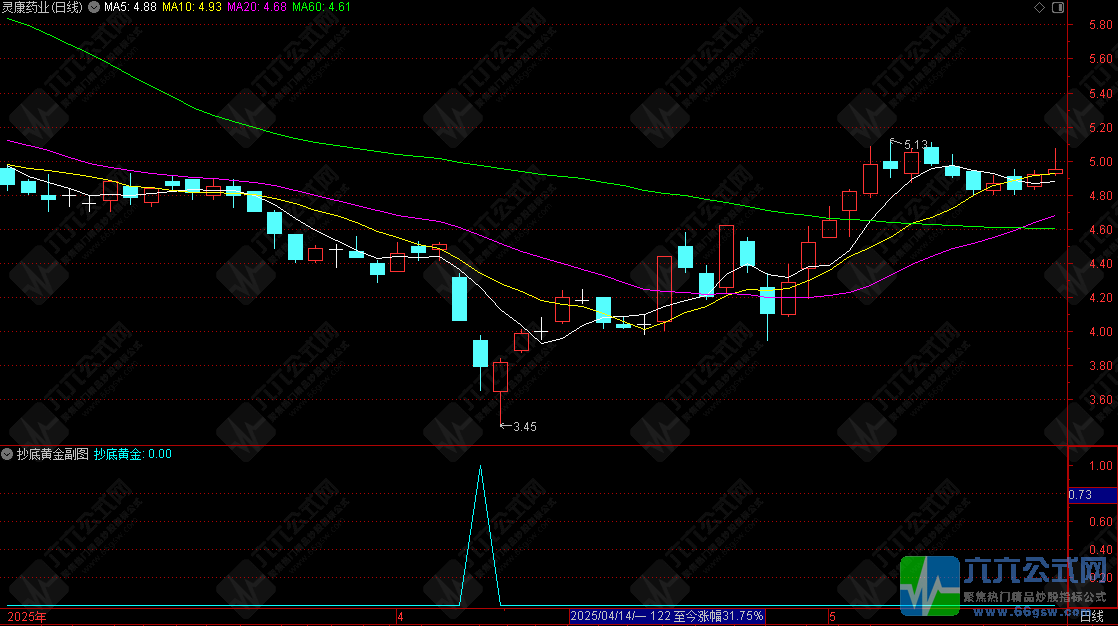Click the 0.73 highlighted axis value

click(x=1092, y=495)
